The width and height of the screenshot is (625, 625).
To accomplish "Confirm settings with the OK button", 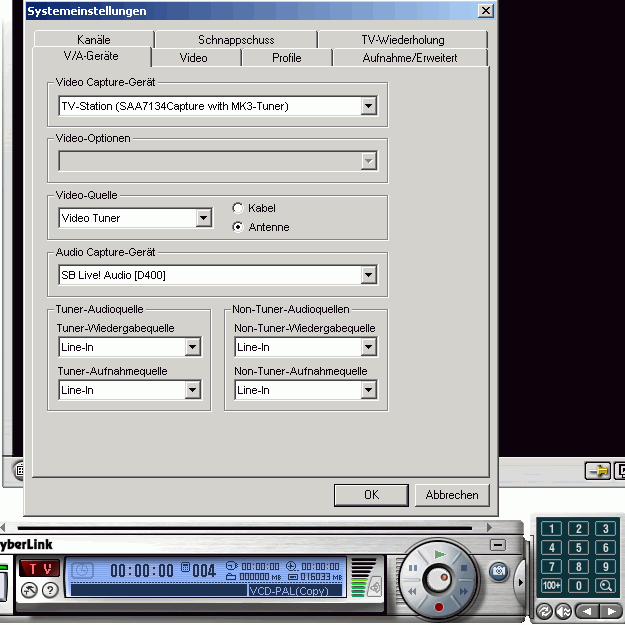I will (371, 495).
